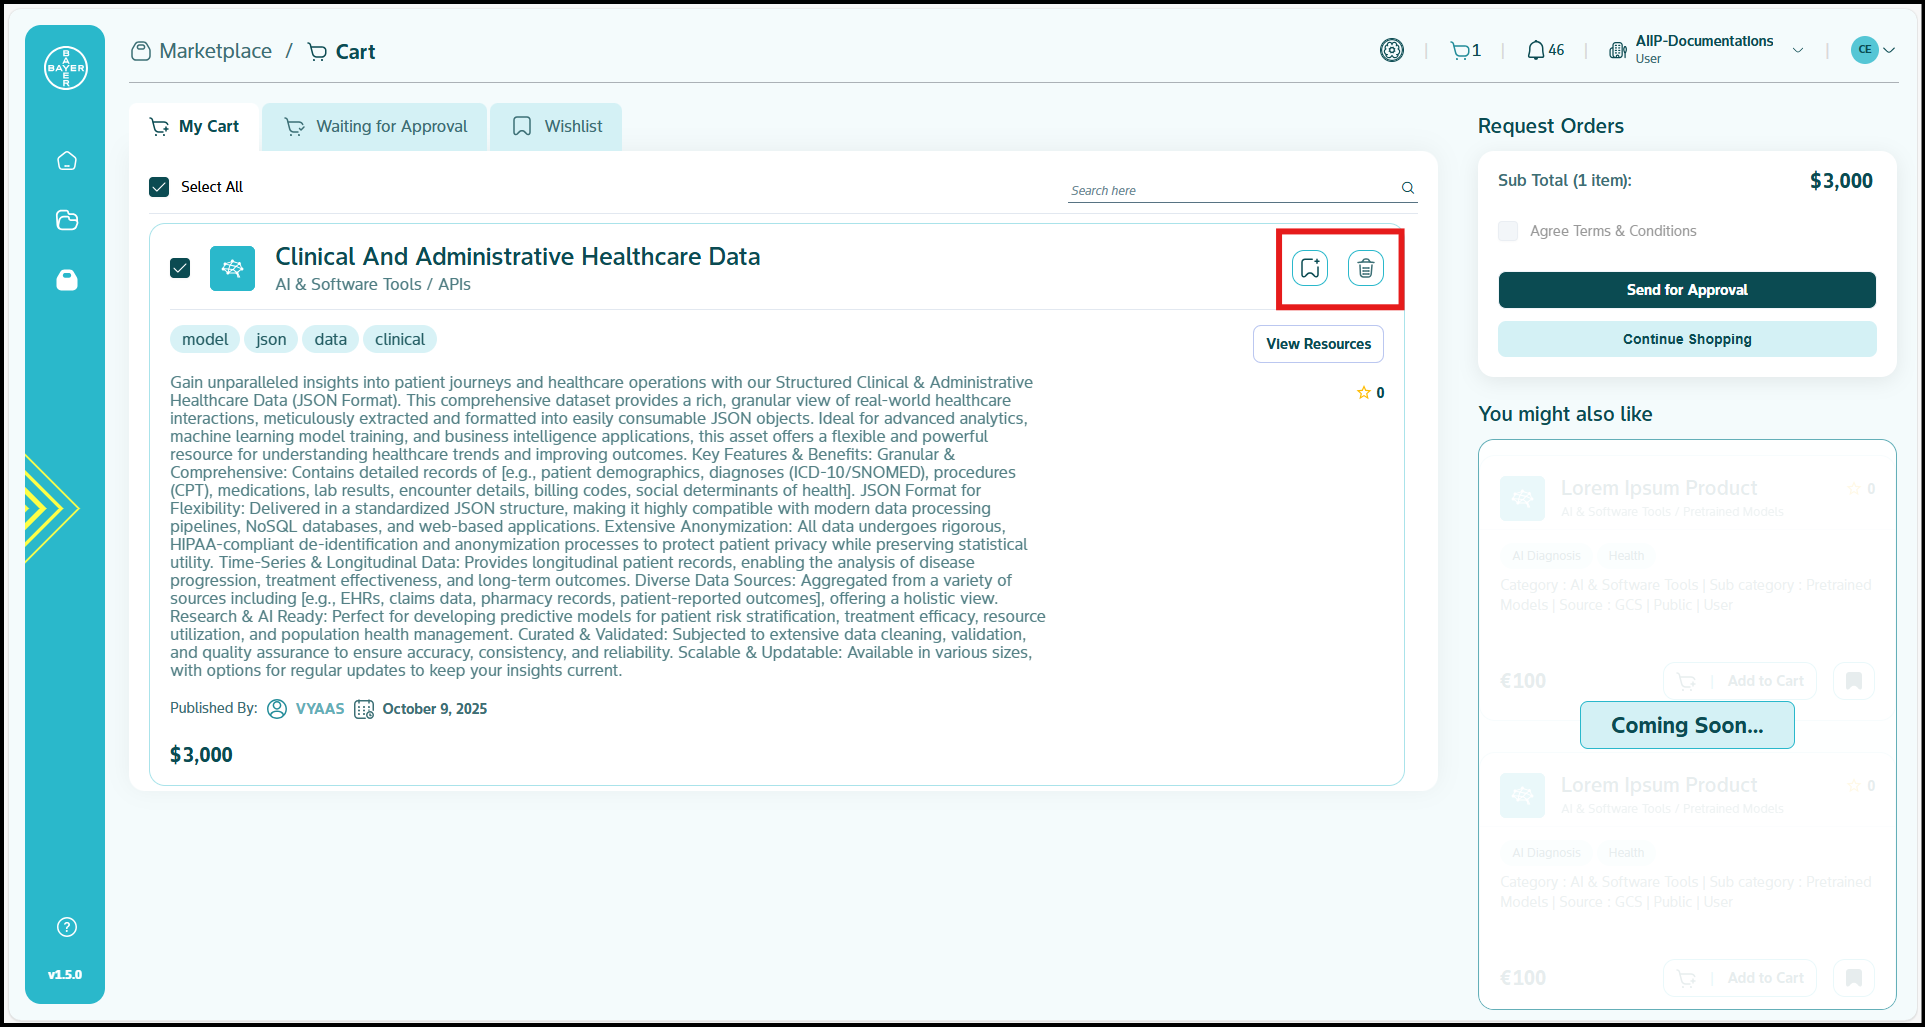
Task: Open the folder icon in sidebar
Action: point(67,220)
